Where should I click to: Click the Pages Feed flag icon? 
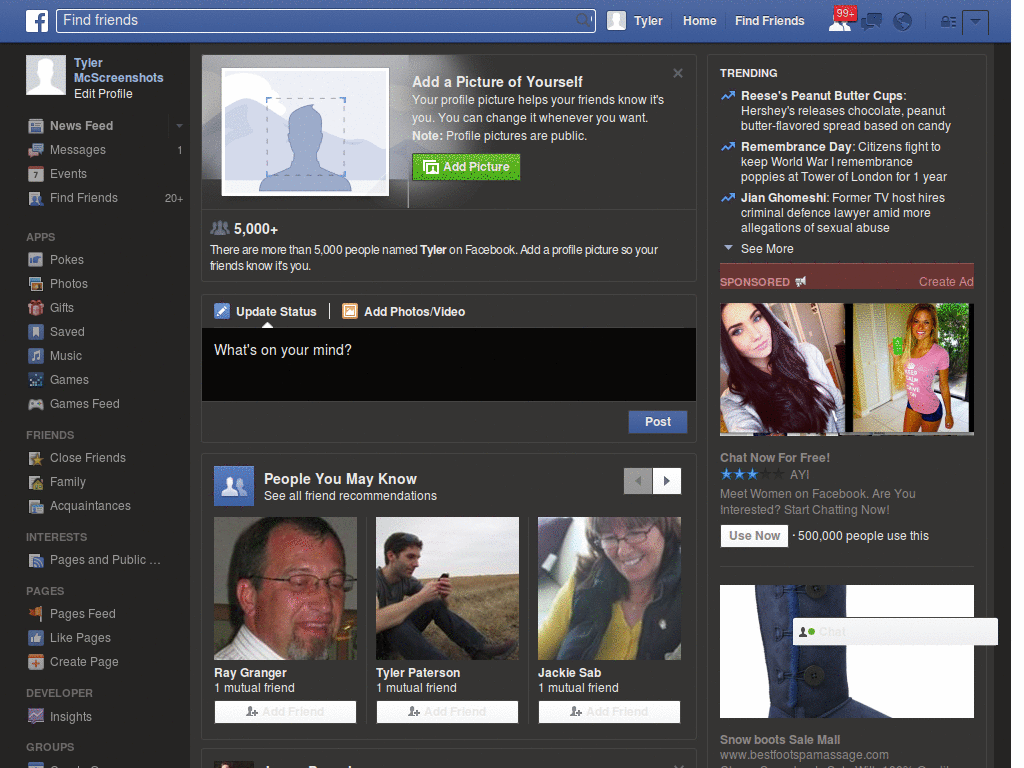(x=36, y=614)
